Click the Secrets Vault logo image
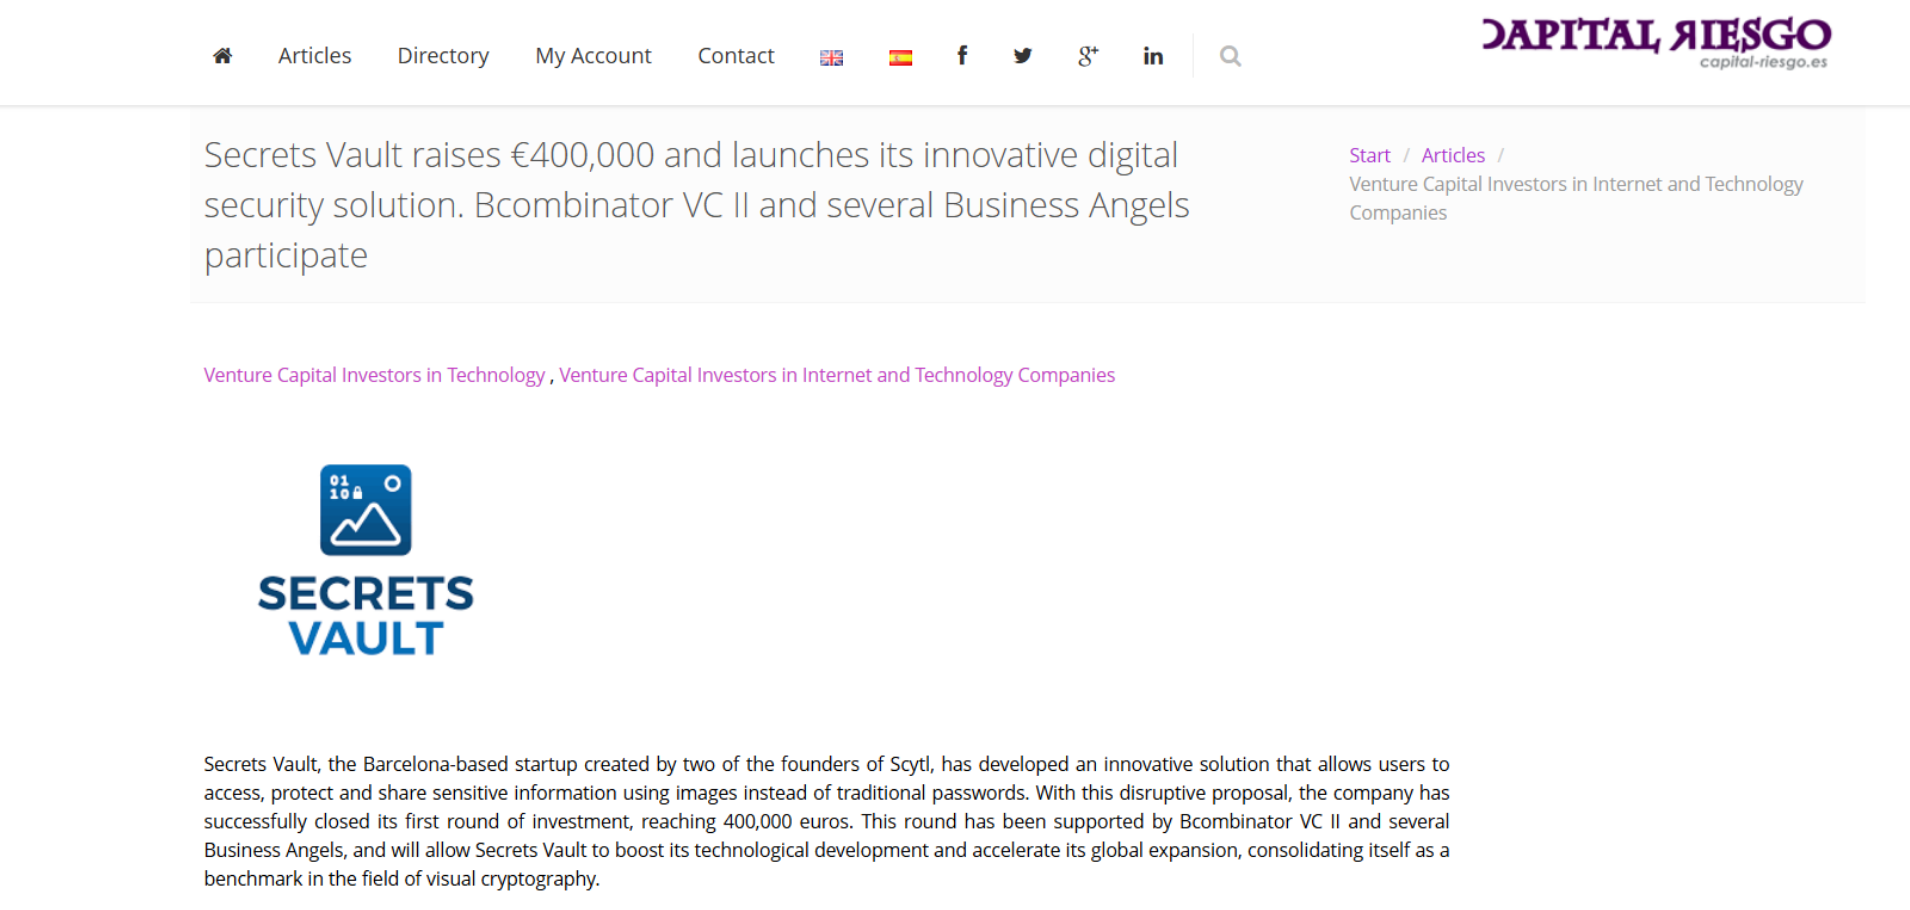 [366, 560]
